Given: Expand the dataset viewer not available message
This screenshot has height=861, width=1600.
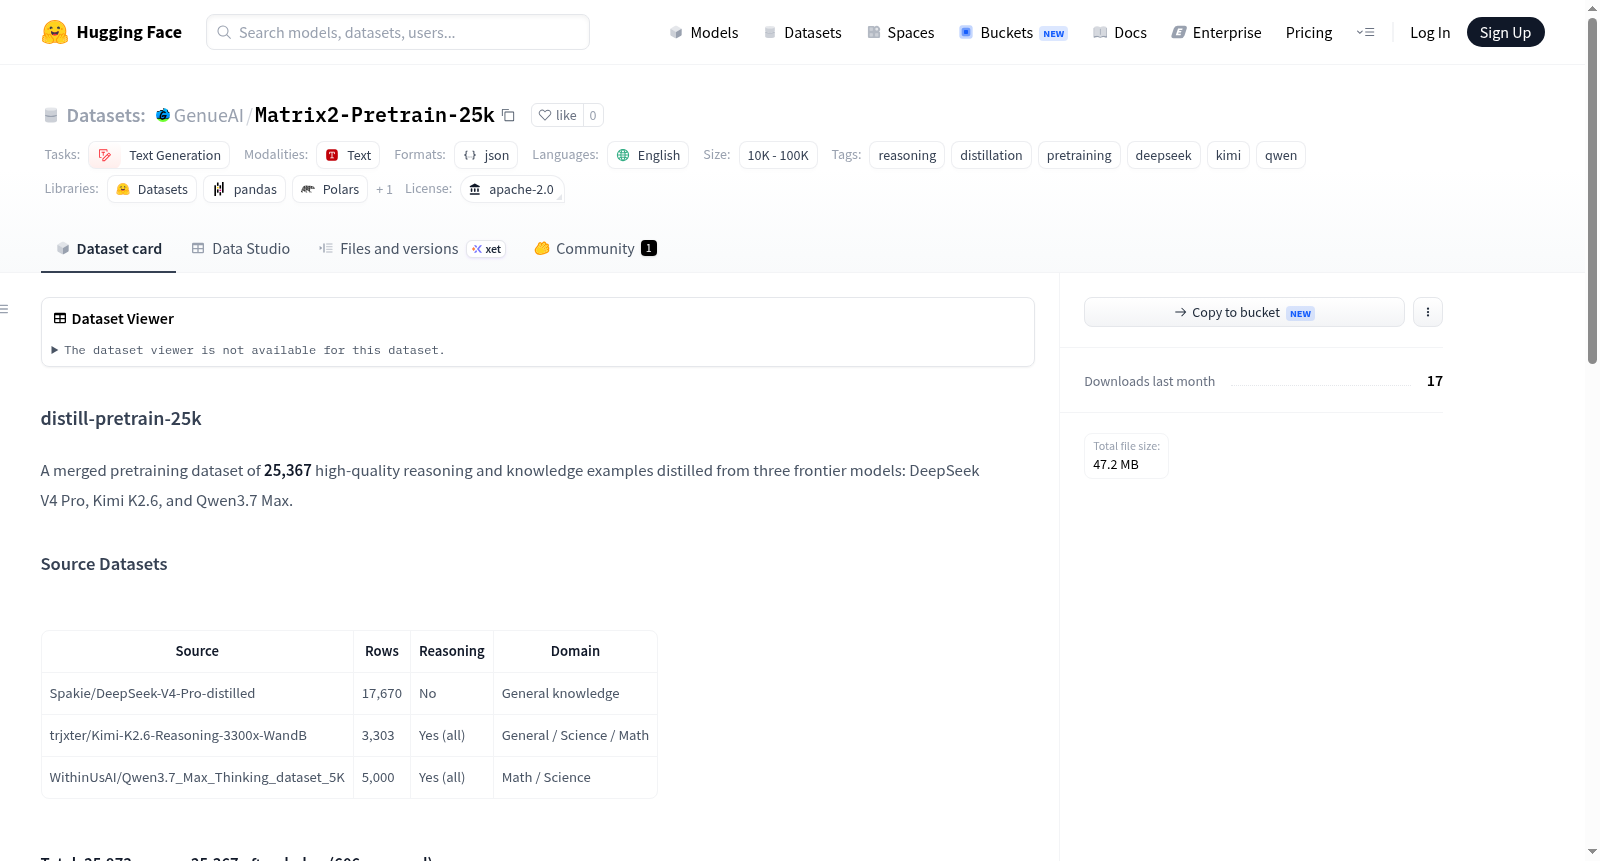Looking at the screenshot, I should tap(248, 350).
